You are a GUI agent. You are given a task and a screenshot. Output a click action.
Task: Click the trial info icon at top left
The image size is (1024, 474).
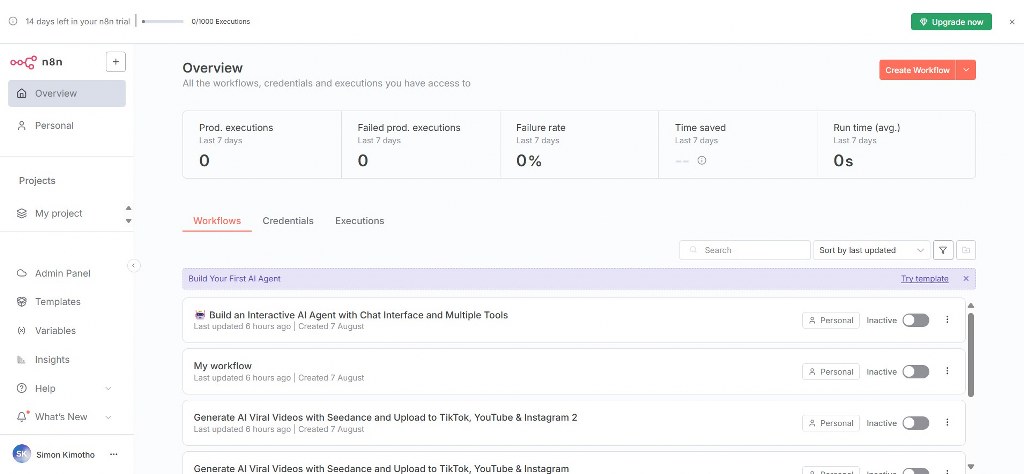[x=13, y=22]
